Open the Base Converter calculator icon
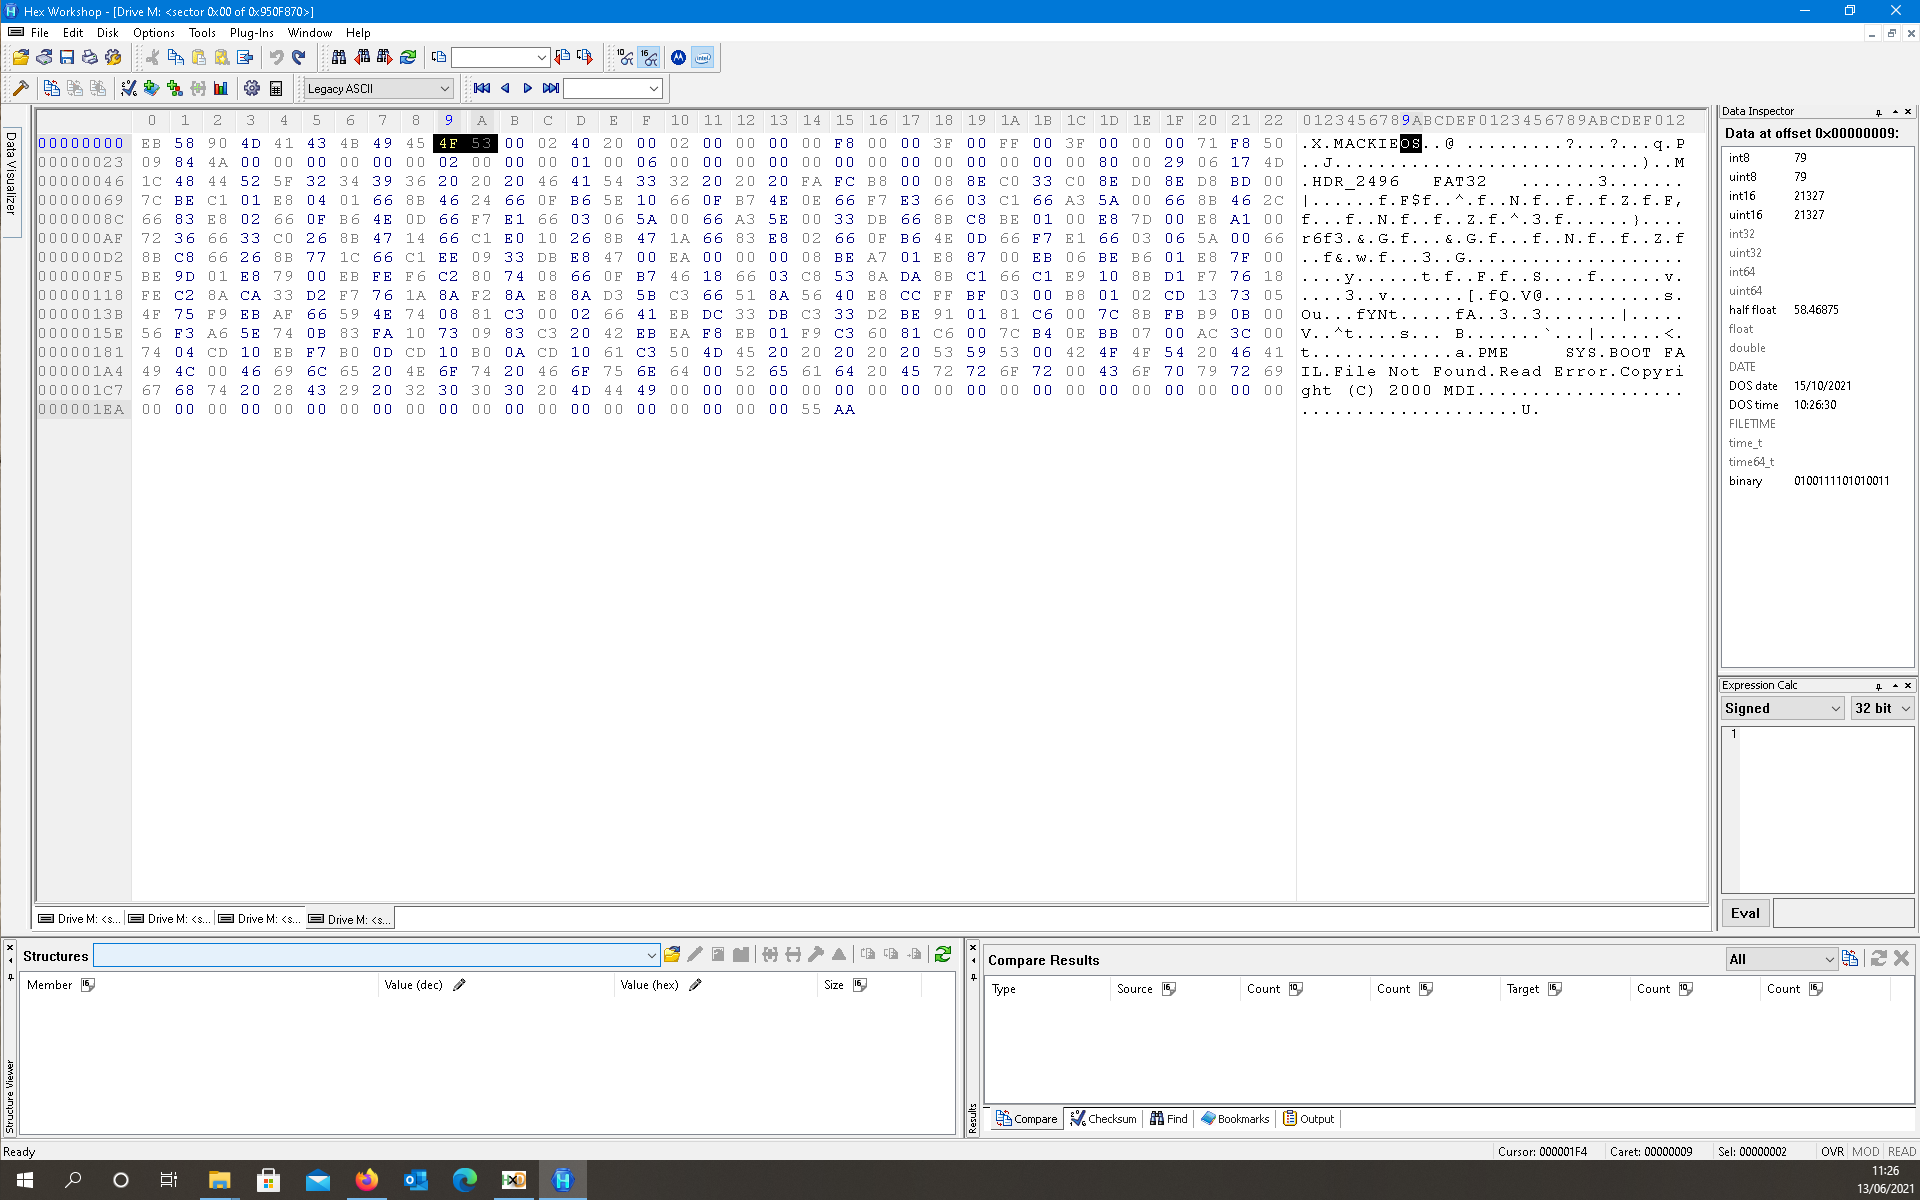The height and width of the screenshot is (1200, 1920). click(x=276, y=89)
